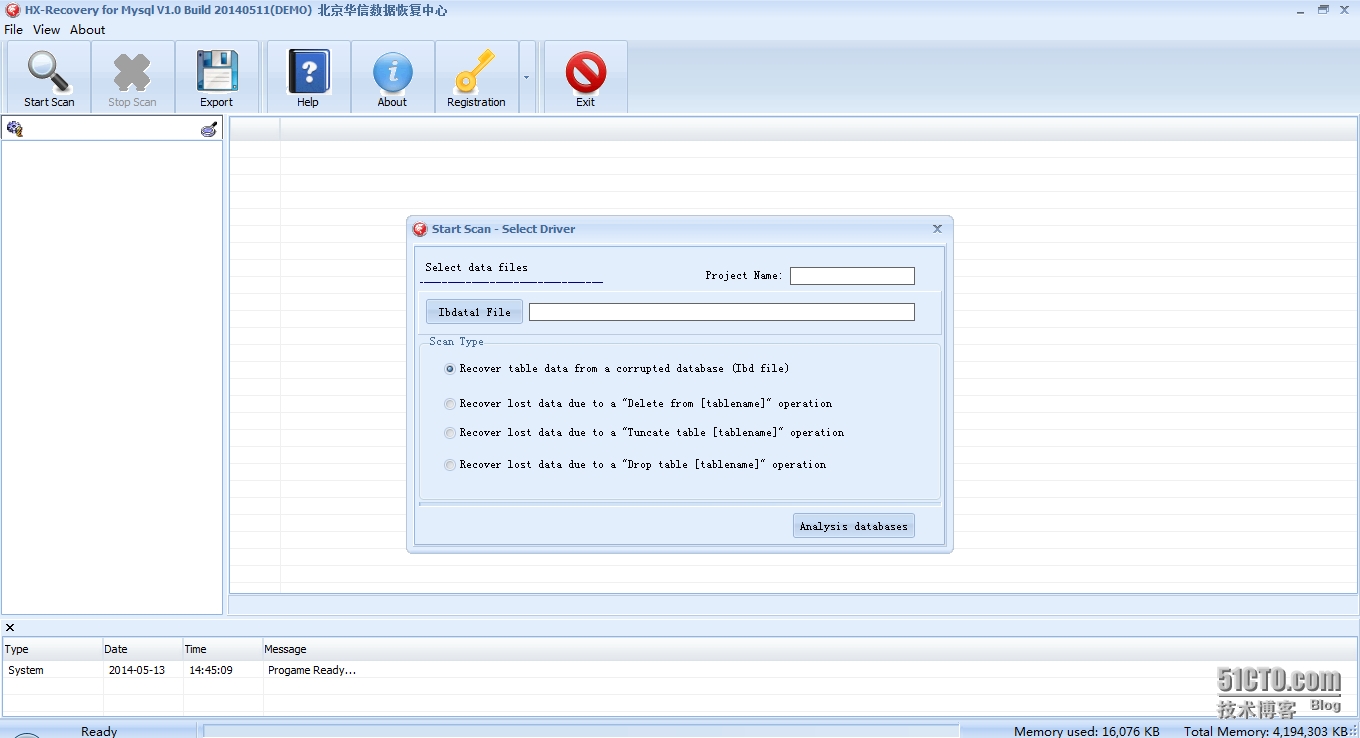Click the Ibdata1 file path field

pos(722,312)
